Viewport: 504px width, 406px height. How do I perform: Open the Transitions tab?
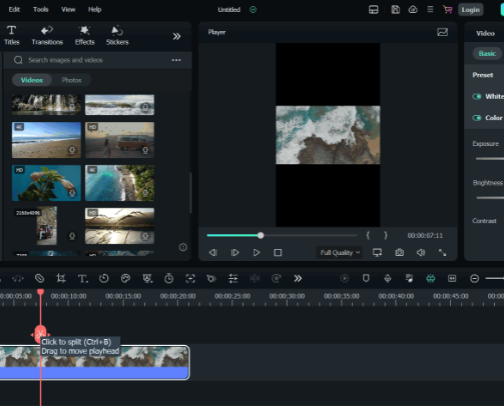(47, 35)
